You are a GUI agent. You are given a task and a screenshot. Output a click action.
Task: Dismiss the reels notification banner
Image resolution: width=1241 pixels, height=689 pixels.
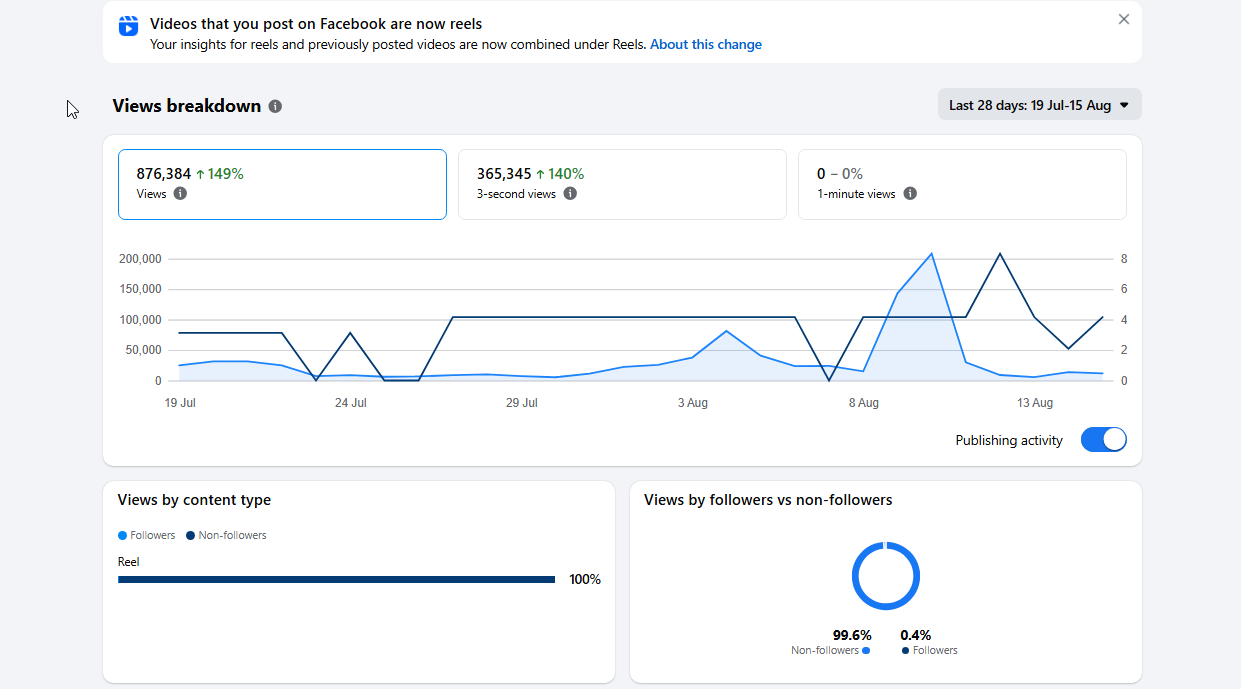pos(1124,19)
